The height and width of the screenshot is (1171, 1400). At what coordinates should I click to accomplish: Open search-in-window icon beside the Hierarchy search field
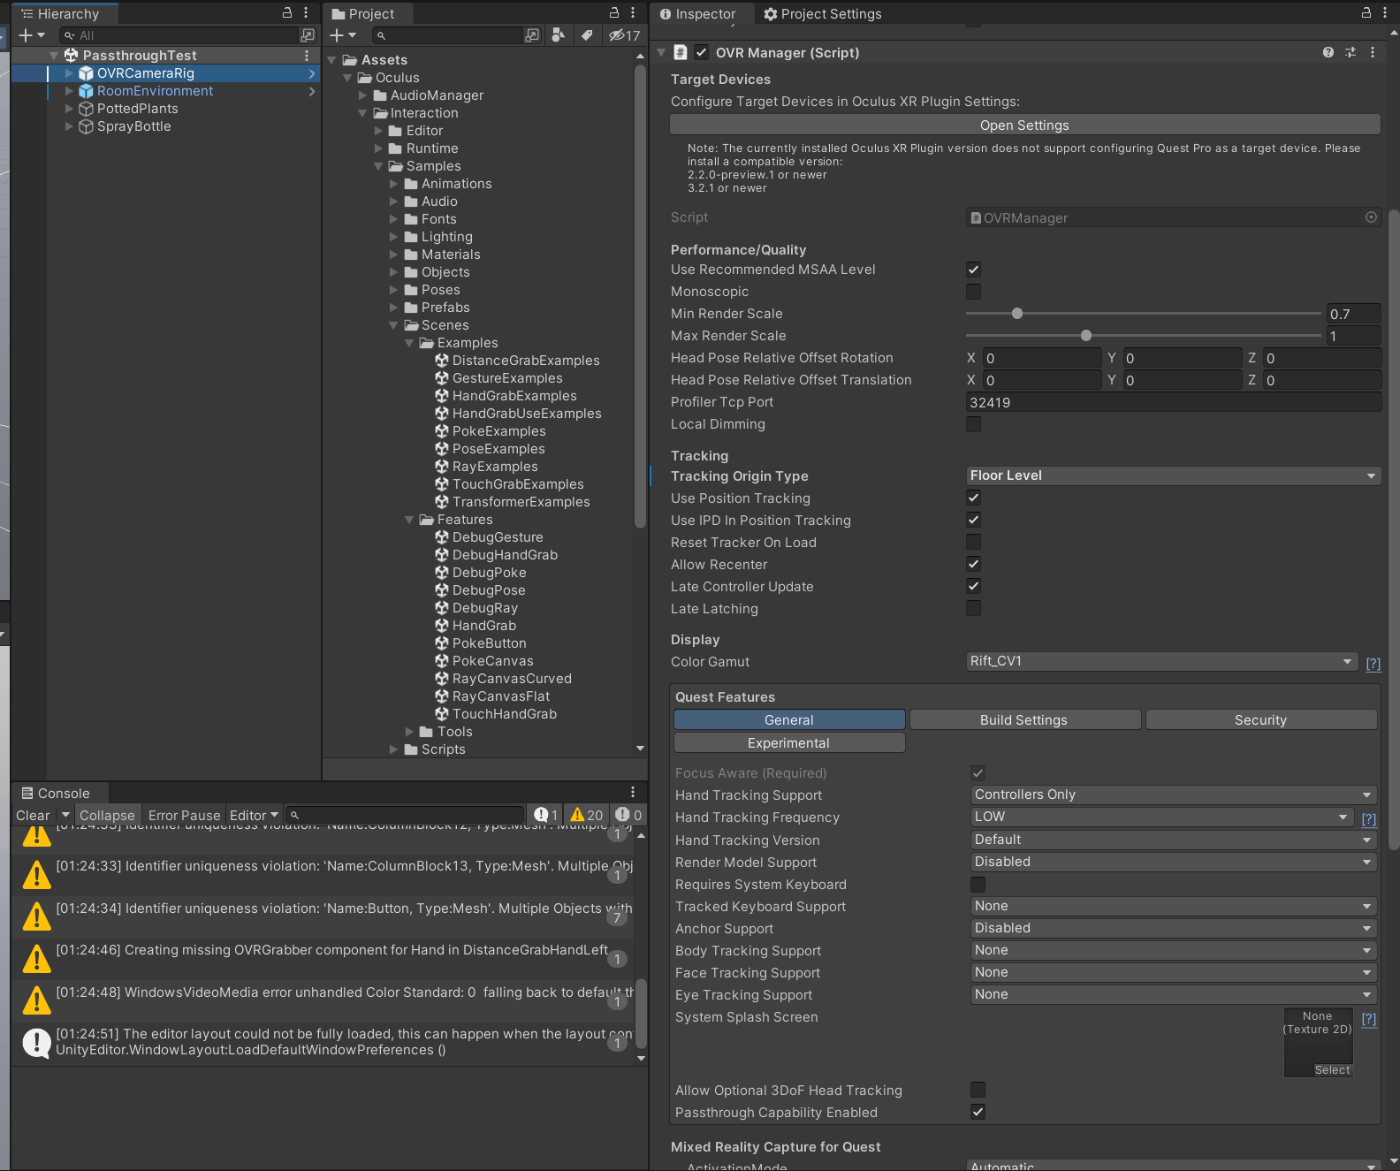[308, 35]
